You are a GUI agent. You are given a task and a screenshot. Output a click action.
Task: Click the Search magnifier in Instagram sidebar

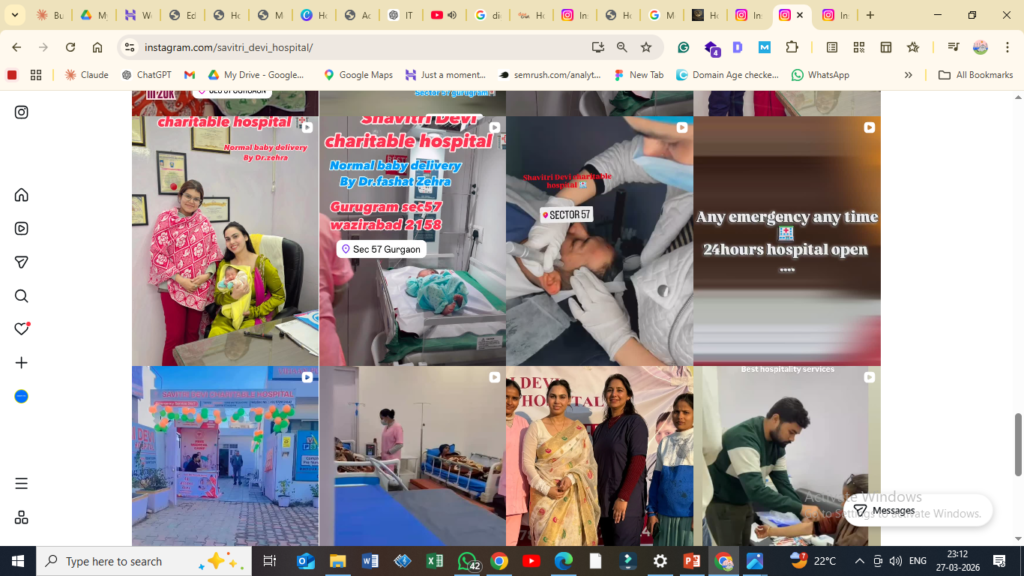(21, 296)
